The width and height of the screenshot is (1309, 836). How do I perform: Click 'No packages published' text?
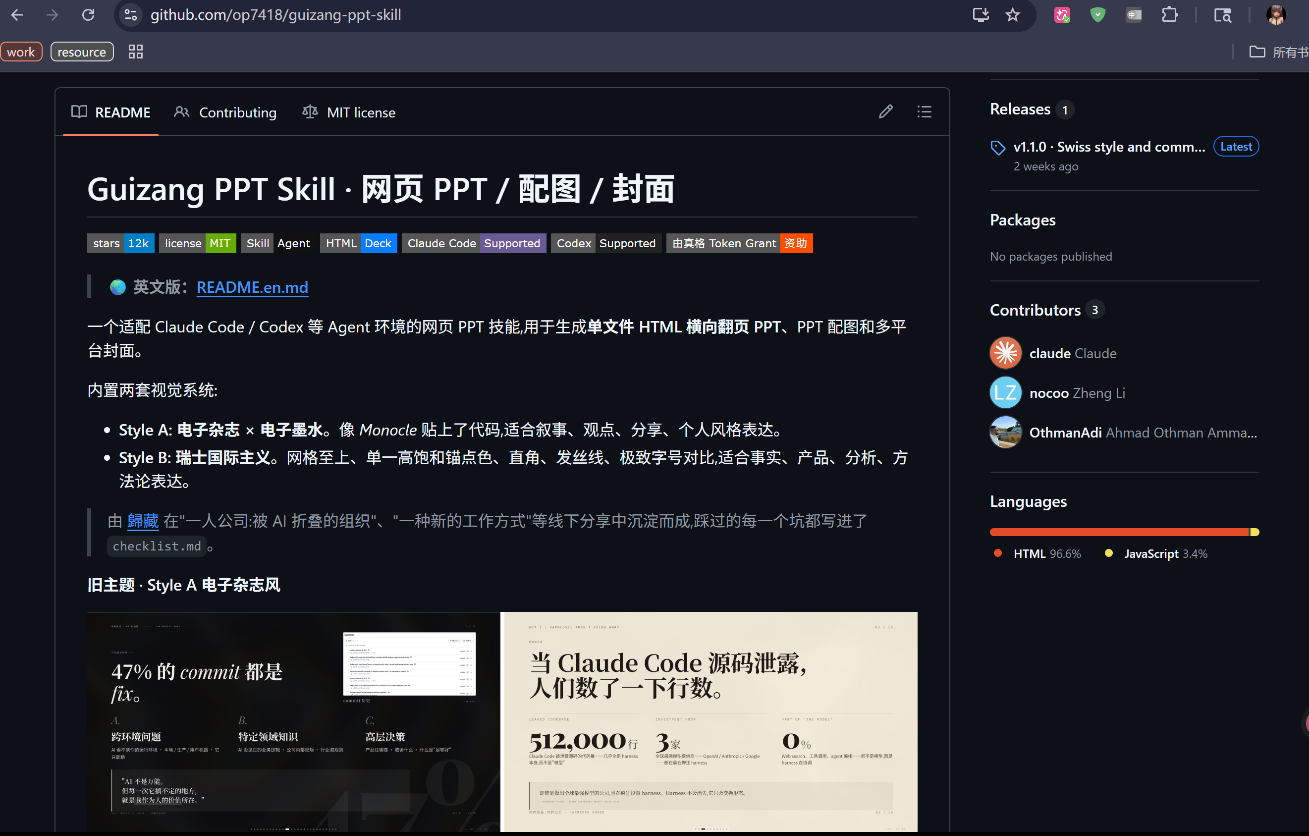pyautogui.click(x=1051, y=257)
